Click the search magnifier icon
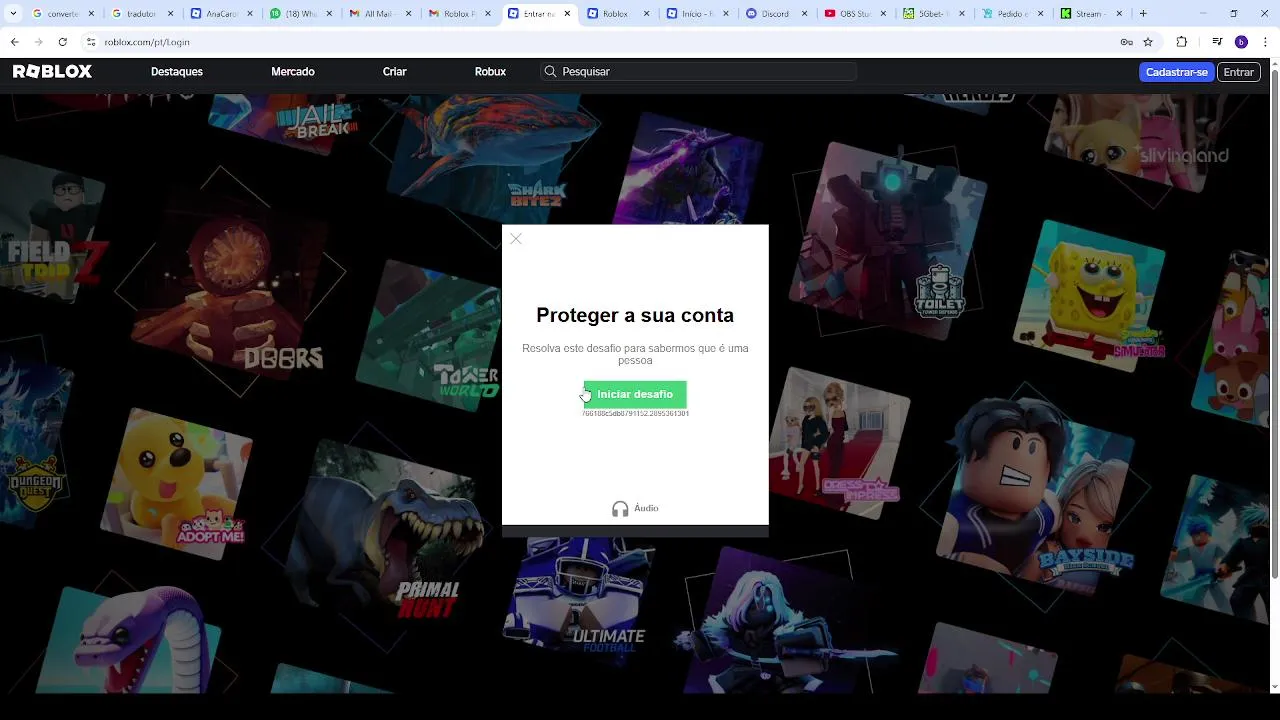1280x720 pixels. (550, 72)
